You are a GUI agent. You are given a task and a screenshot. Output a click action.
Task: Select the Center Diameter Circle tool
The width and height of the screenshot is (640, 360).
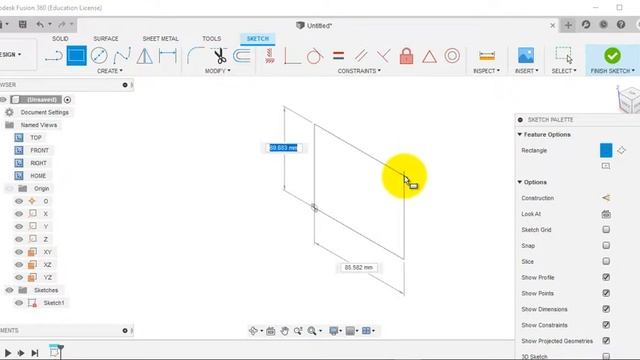pos(99,56)
